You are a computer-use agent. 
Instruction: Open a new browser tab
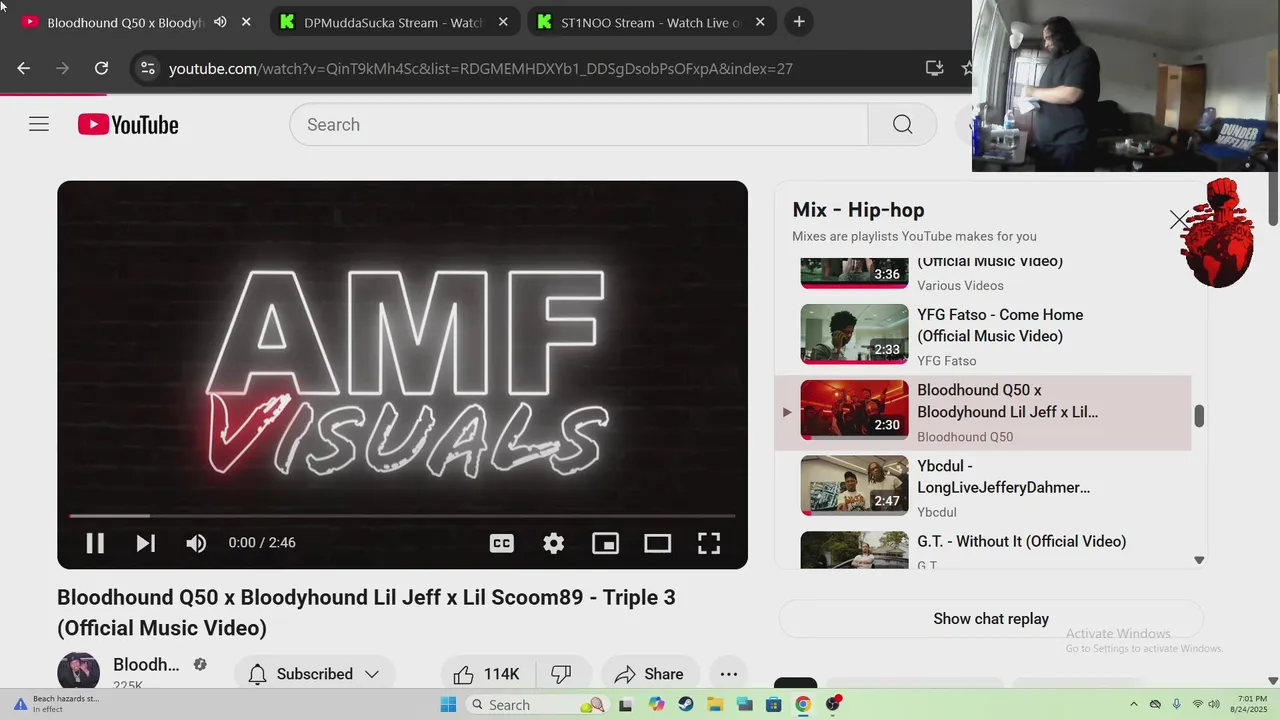pyautogui.click(x=798, y=22)
